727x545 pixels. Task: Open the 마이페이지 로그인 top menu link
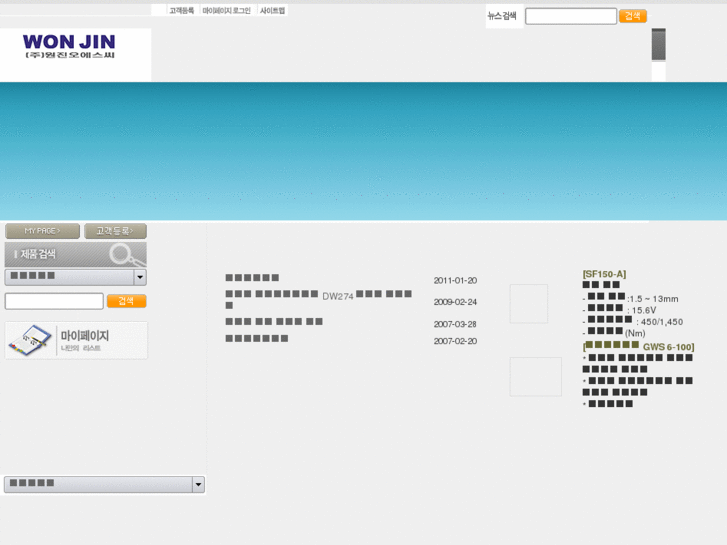click(x=226, y=11)
